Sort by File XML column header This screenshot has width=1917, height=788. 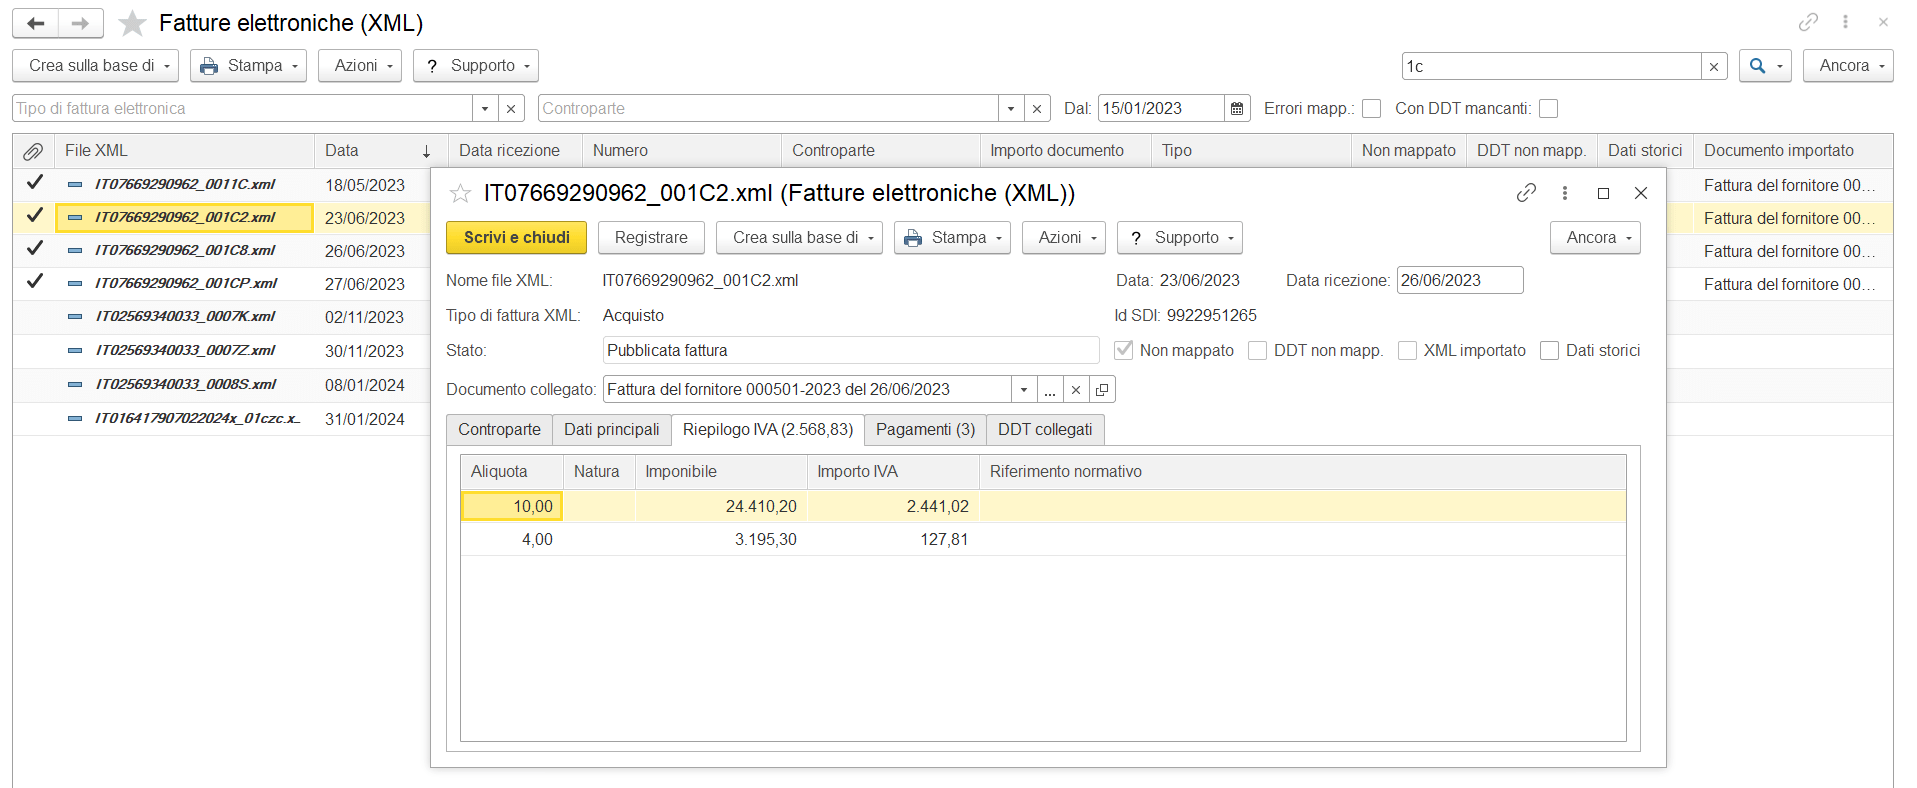coord(184,151)
